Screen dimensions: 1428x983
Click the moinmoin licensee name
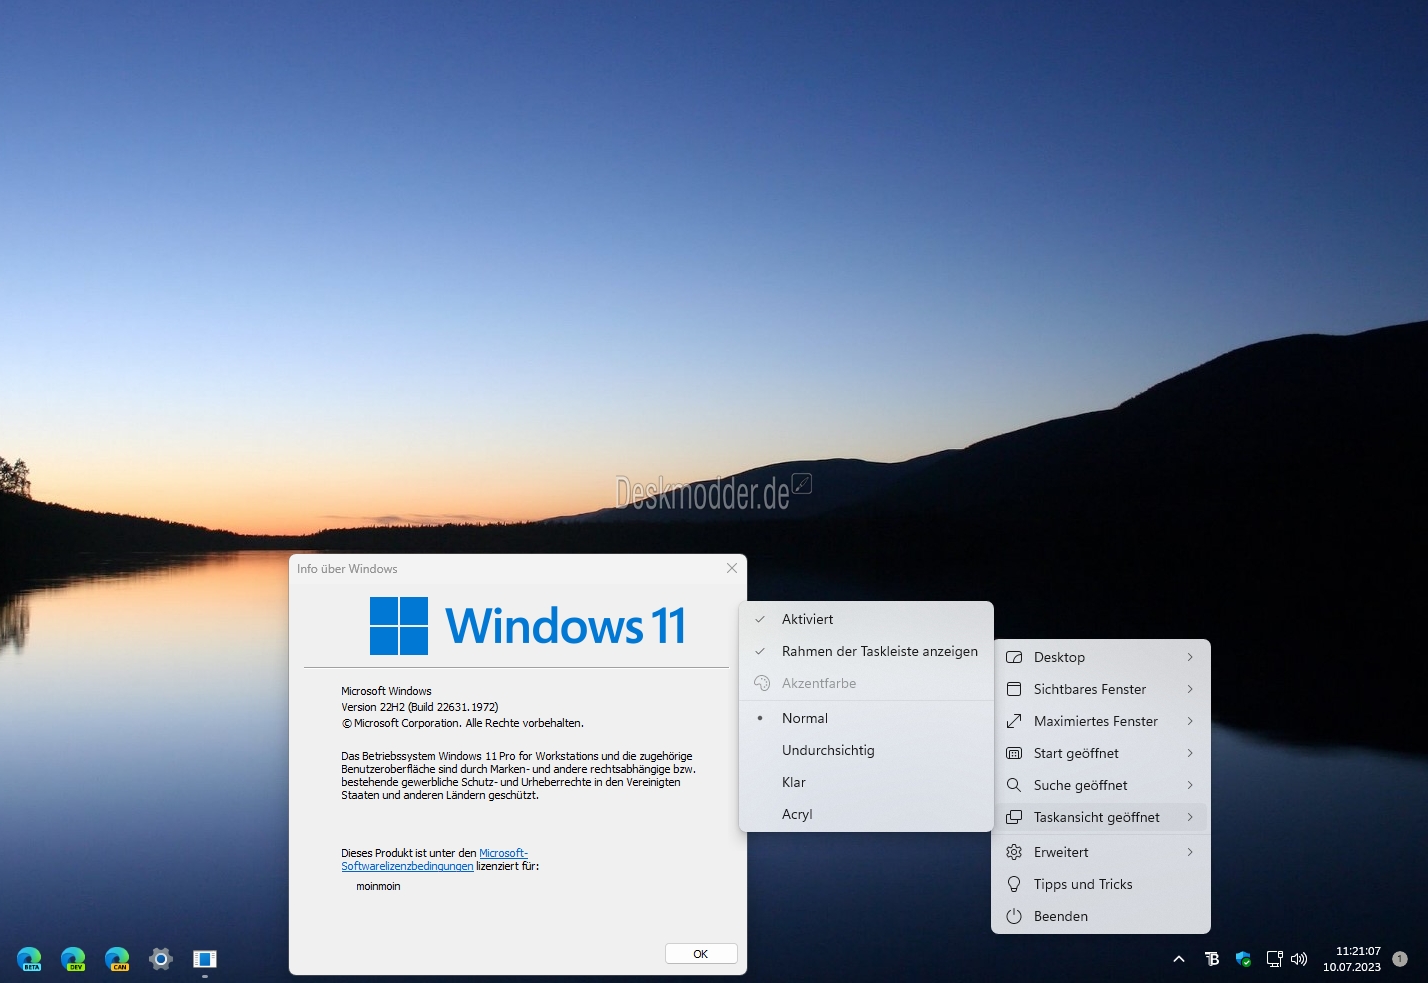pos(378,886)
